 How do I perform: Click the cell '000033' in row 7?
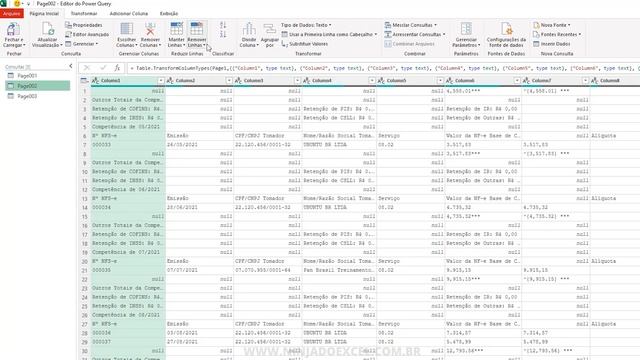pos(128,145)
